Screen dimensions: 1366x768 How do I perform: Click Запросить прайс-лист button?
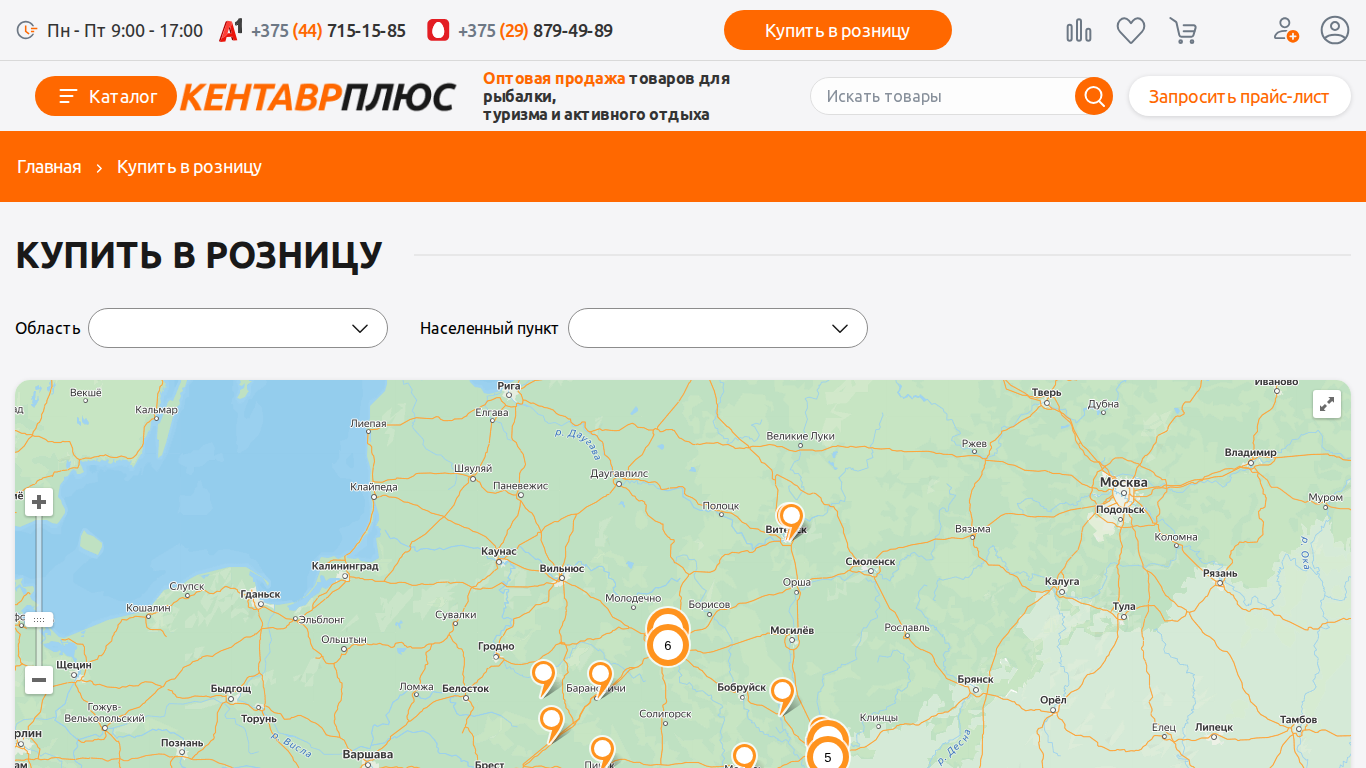[x=1239, y=96]
